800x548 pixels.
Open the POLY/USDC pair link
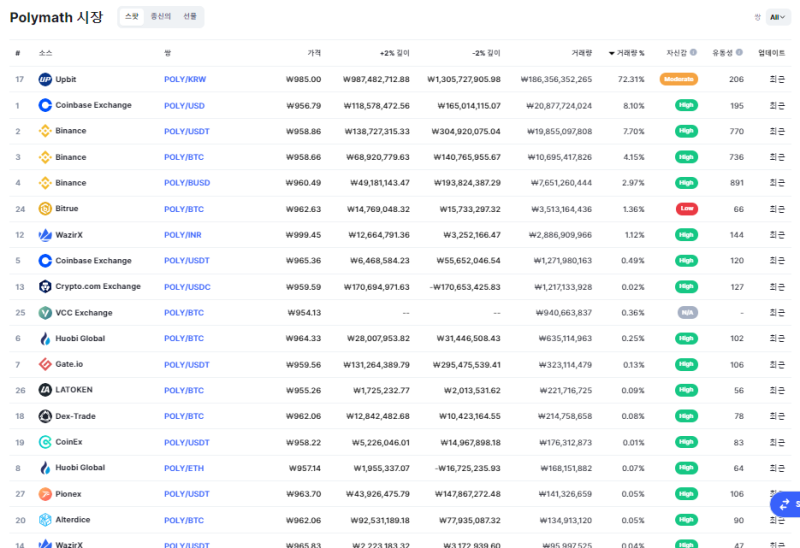pyautogui.click(x=187, y=287)
